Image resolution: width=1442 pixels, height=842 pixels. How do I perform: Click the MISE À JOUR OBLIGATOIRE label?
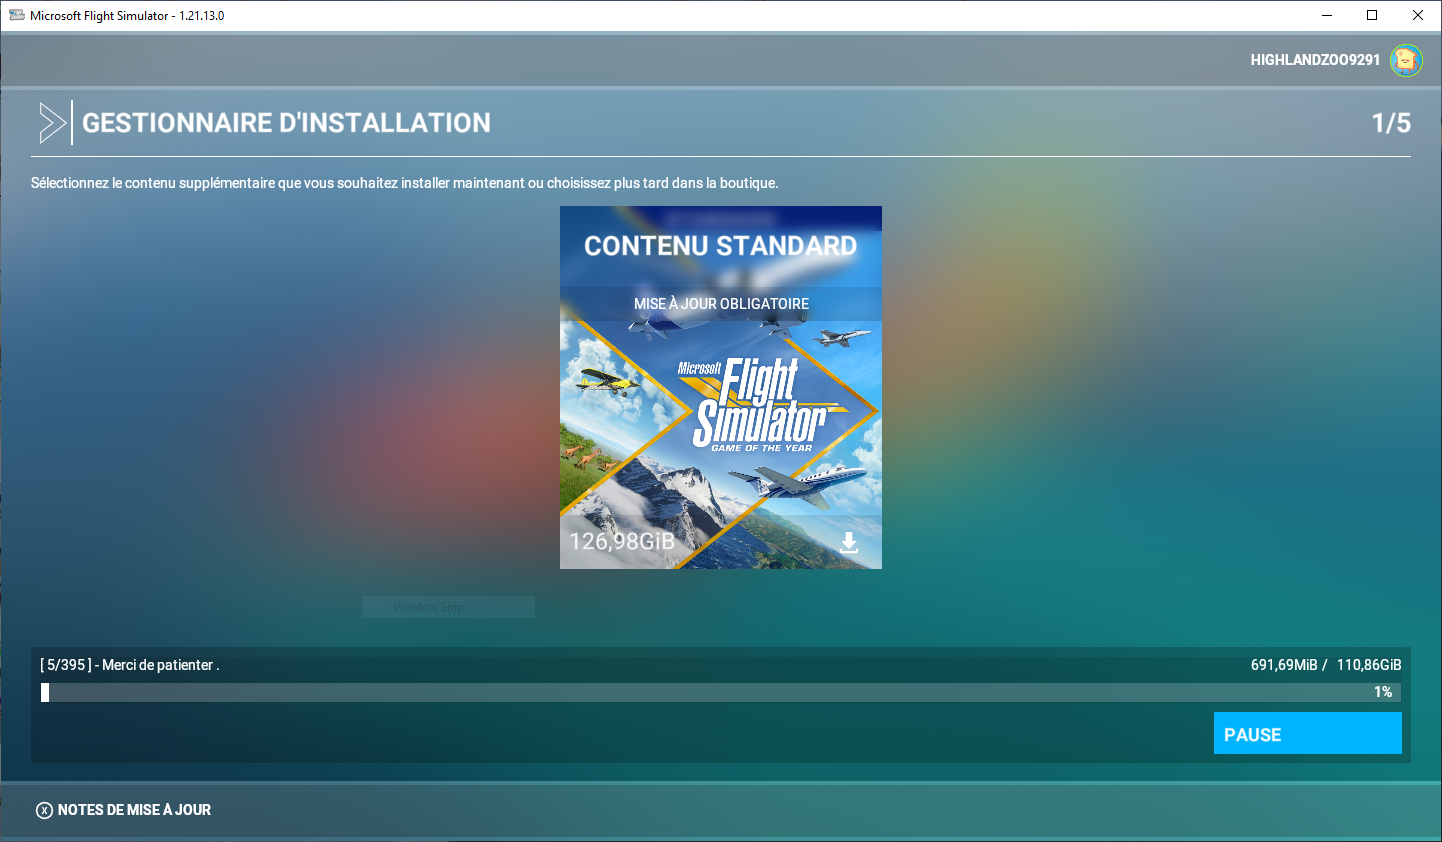pos(721,303)
